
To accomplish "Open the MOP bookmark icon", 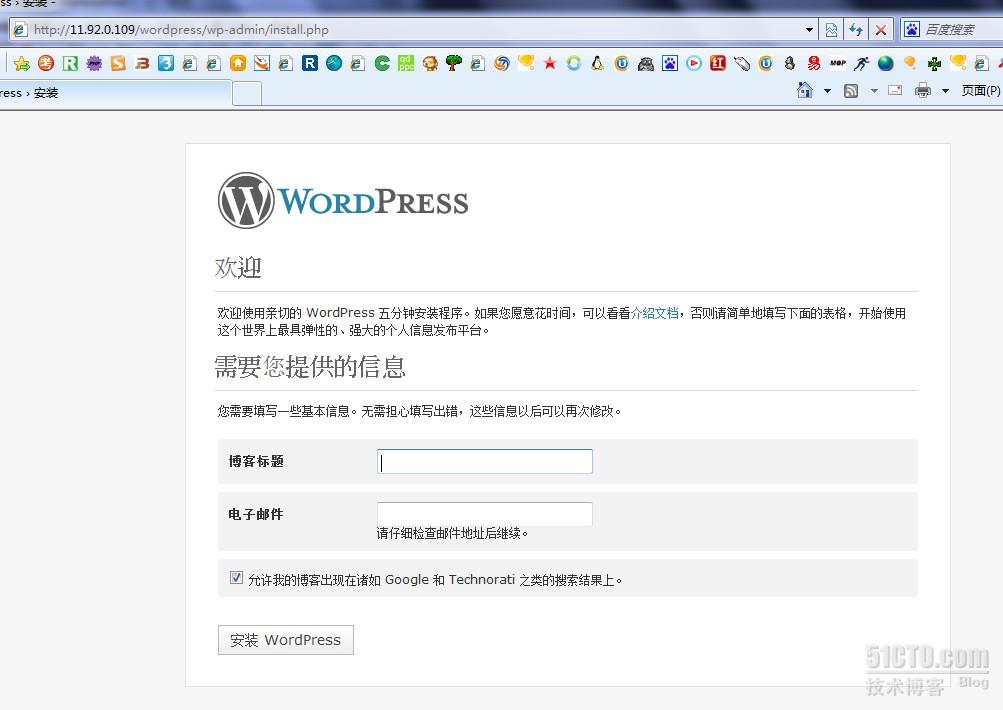I will (x=838, y=63).
